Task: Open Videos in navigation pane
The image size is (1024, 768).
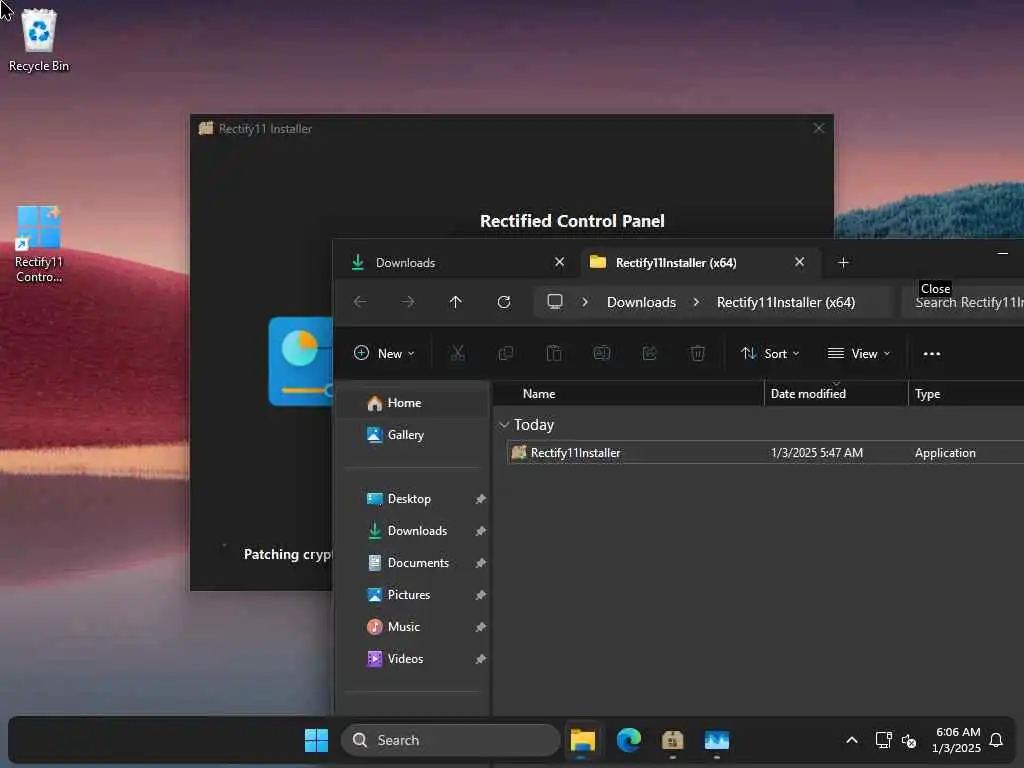Action: [x=409, y=659]
